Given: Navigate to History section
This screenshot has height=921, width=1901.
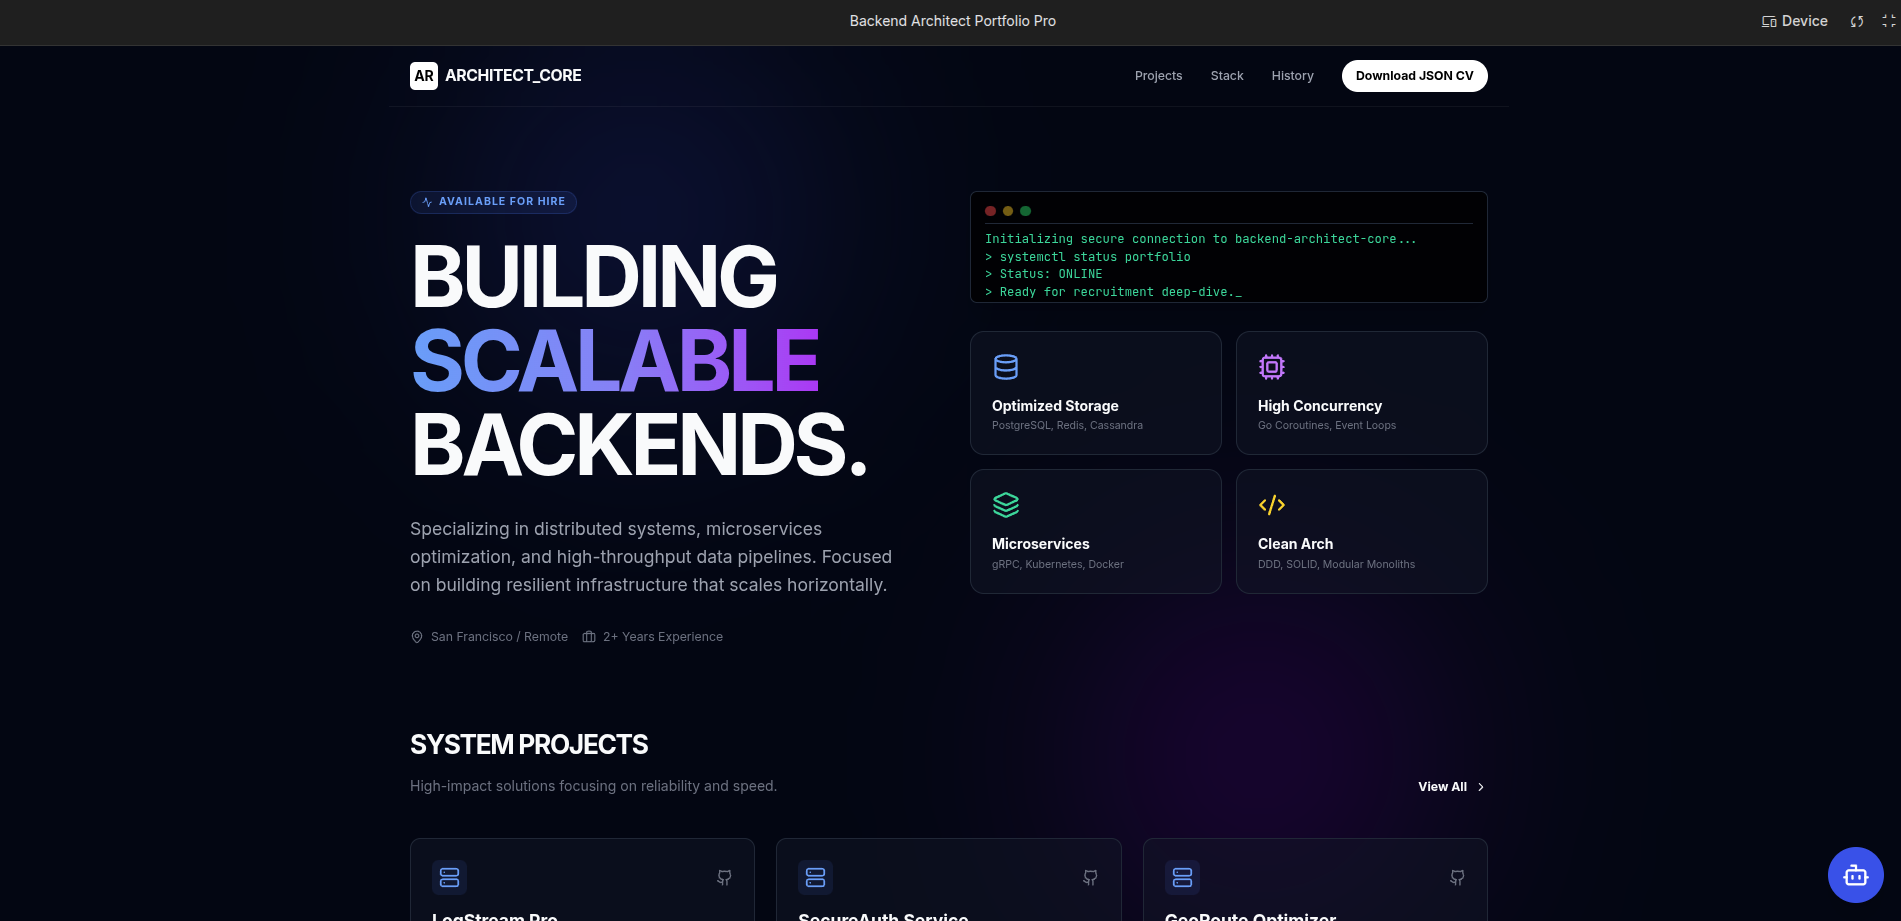Looking at the screenshot, I should [1292, 76].
